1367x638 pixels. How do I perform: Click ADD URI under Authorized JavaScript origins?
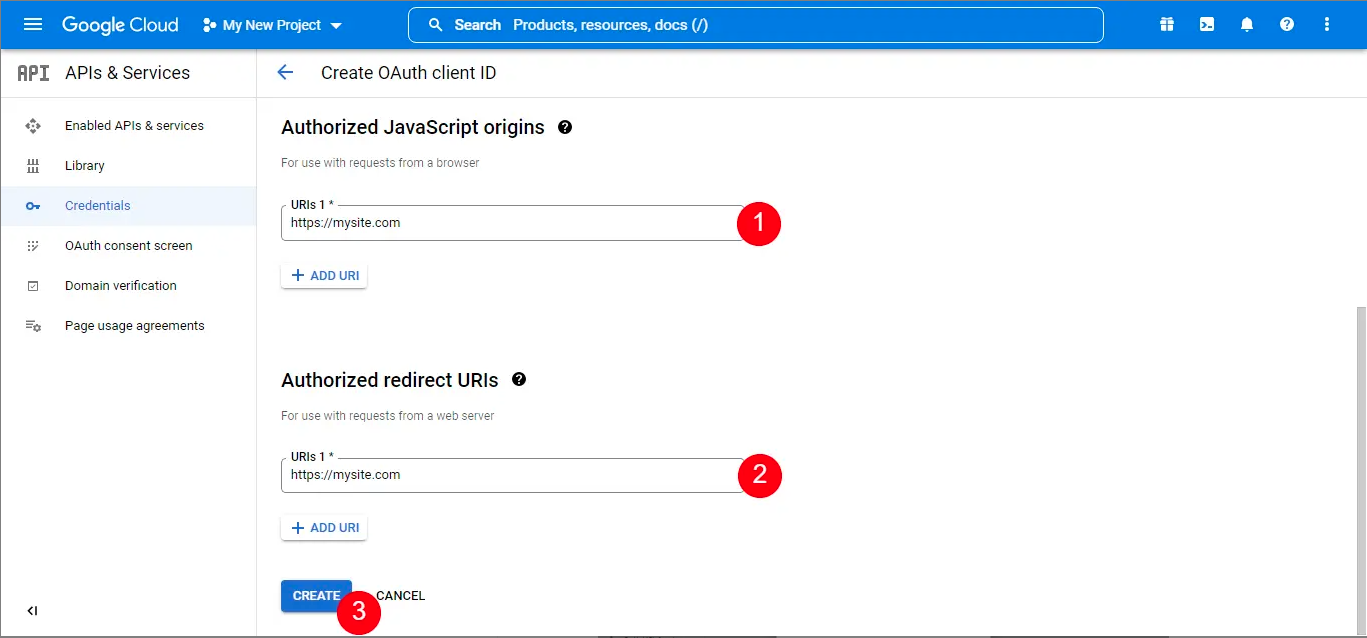pyautogui.click(x=323, y=275)
